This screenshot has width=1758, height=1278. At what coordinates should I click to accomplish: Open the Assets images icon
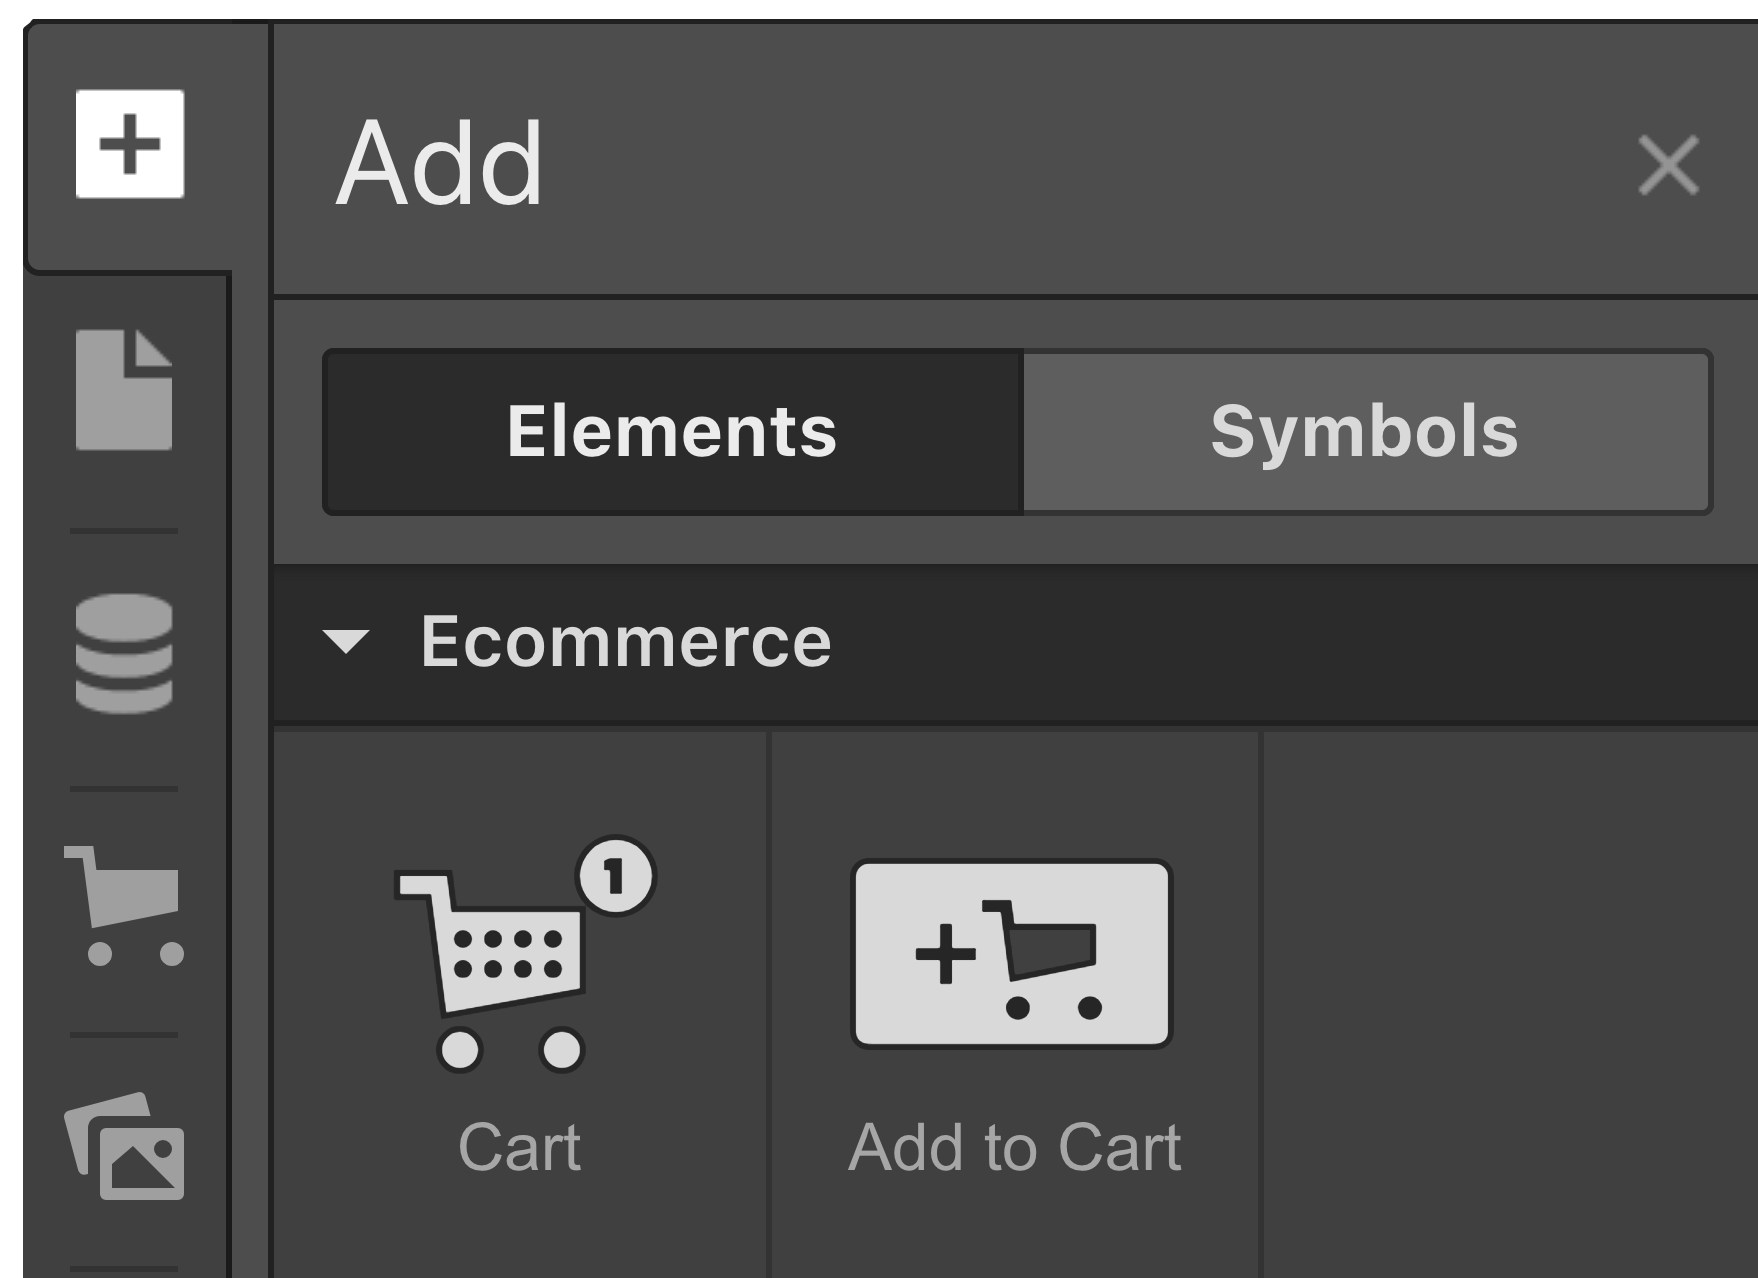pyautogui.click(x=125, y=1146)
